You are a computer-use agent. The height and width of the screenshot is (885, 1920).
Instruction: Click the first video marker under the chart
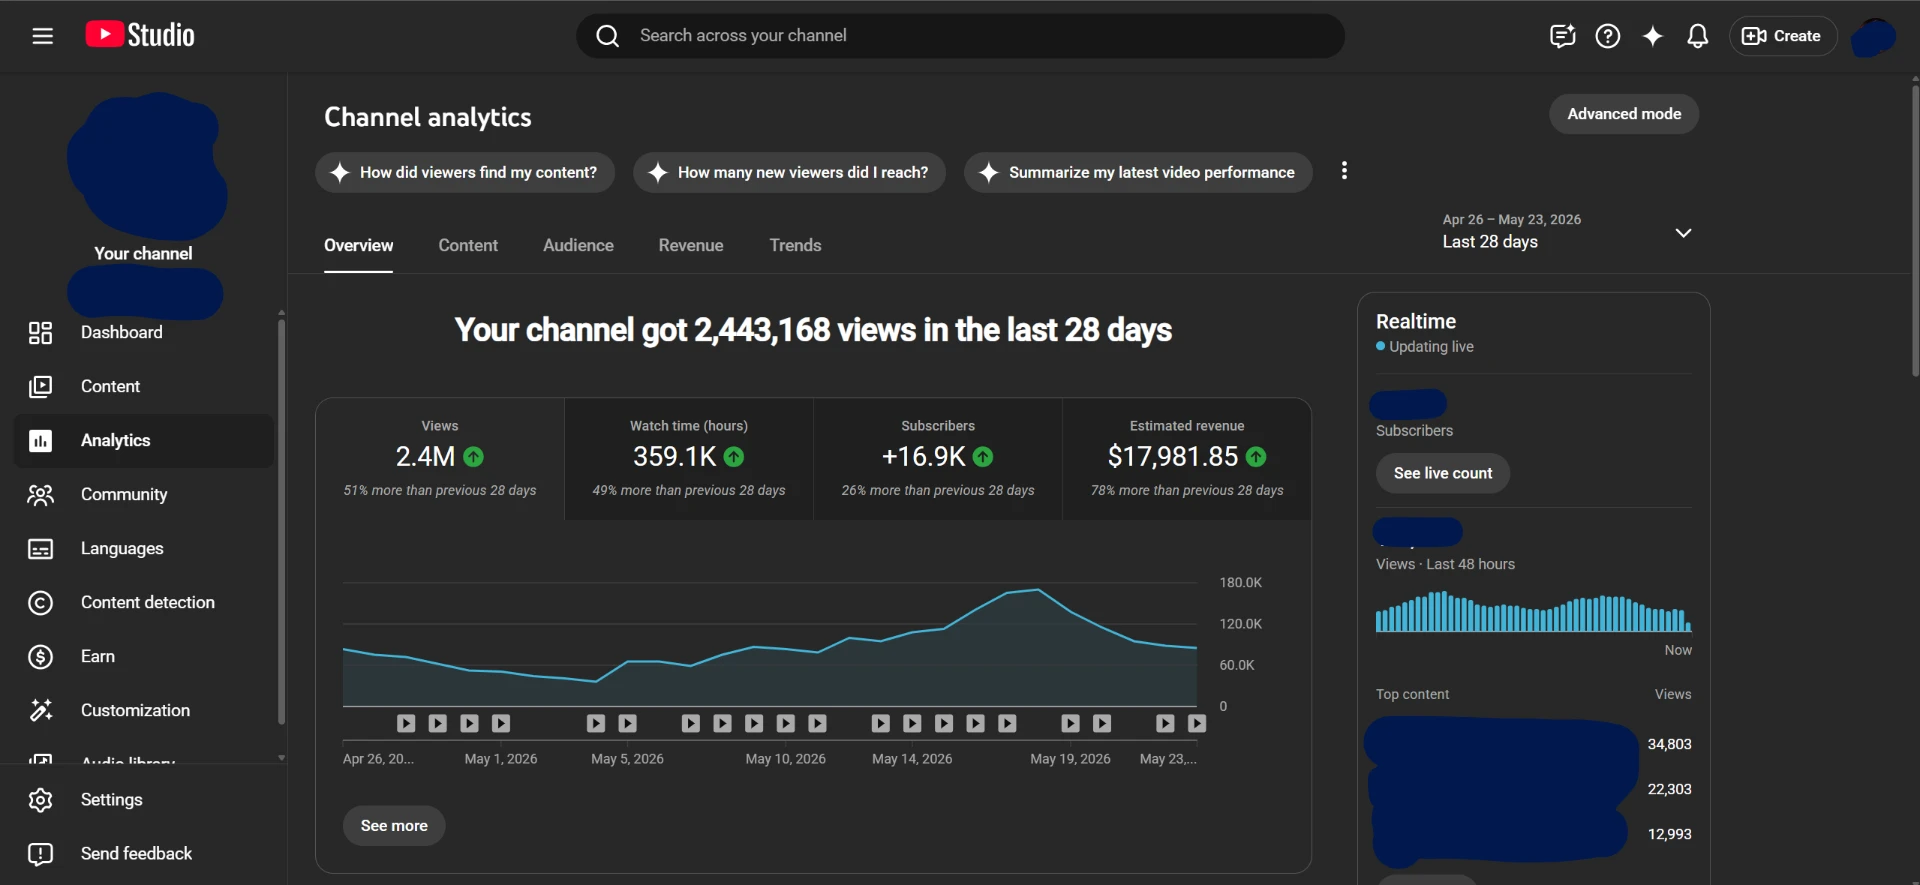[406, 723]
